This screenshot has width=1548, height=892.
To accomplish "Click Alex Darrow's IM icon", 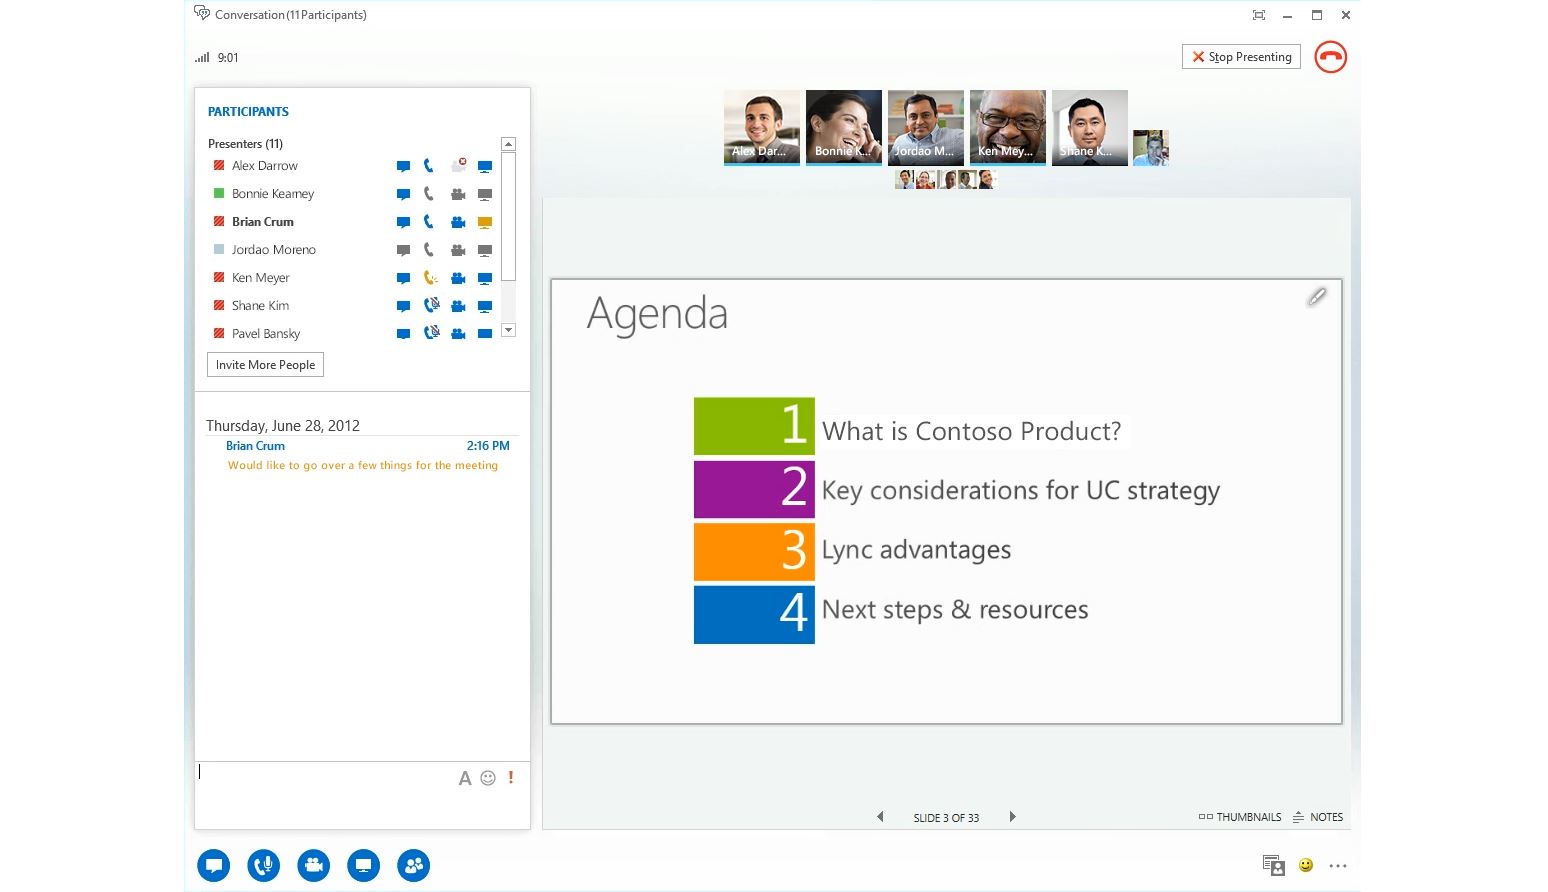I will [x=403, y=166].
